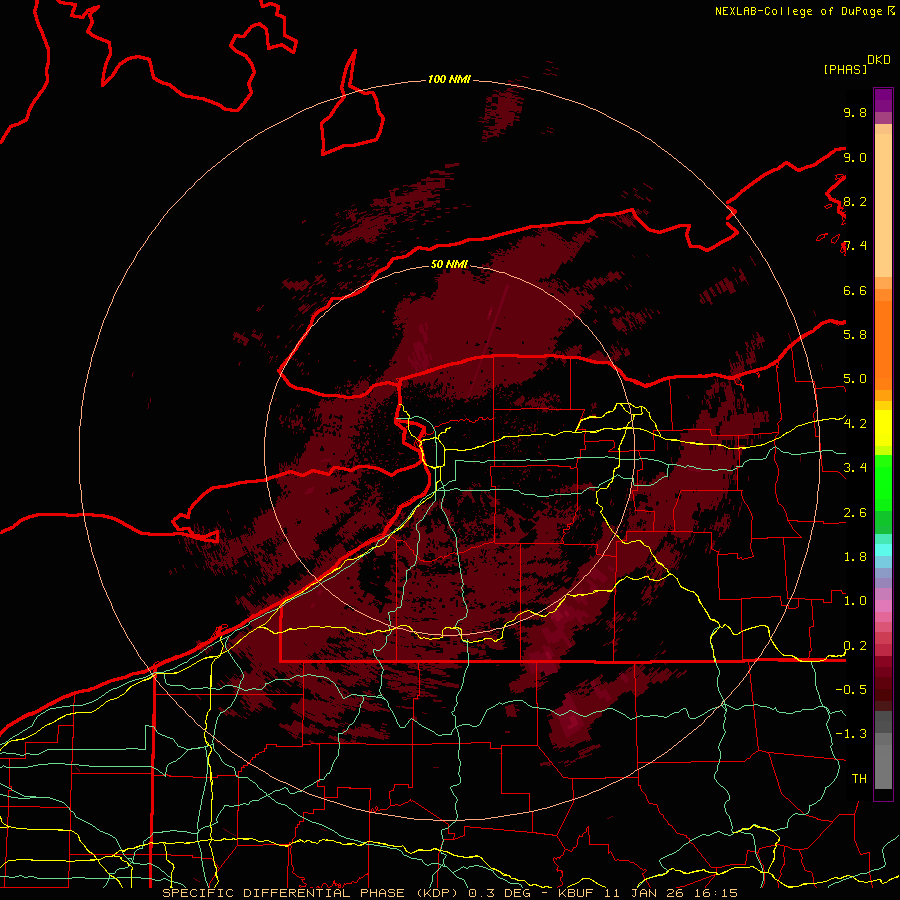Screen dimensions: 900x900
Task: Click the 0.2 scale value label
Action: click(855, 646)
